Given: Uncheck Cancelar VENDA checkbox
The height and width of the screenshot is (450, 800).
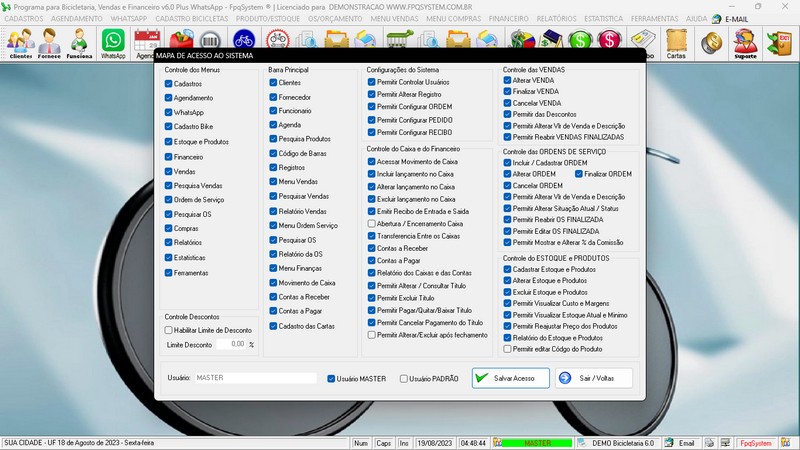Looking at the screenshot, I should [507, 103].
